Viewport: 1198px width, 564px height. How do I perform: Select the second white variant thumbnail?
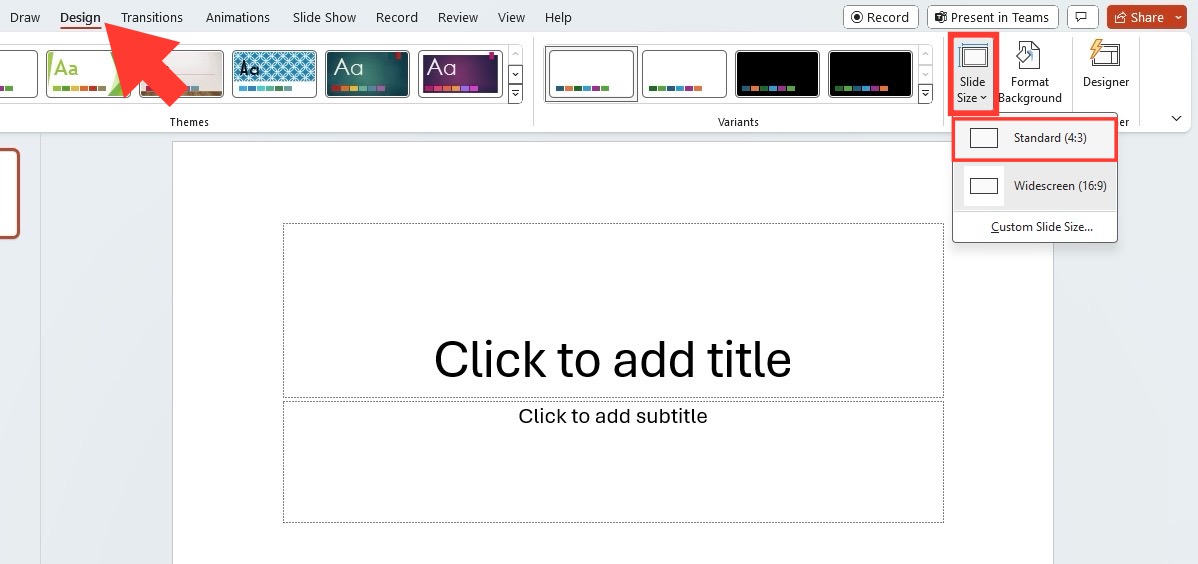(x=684, y=74)
